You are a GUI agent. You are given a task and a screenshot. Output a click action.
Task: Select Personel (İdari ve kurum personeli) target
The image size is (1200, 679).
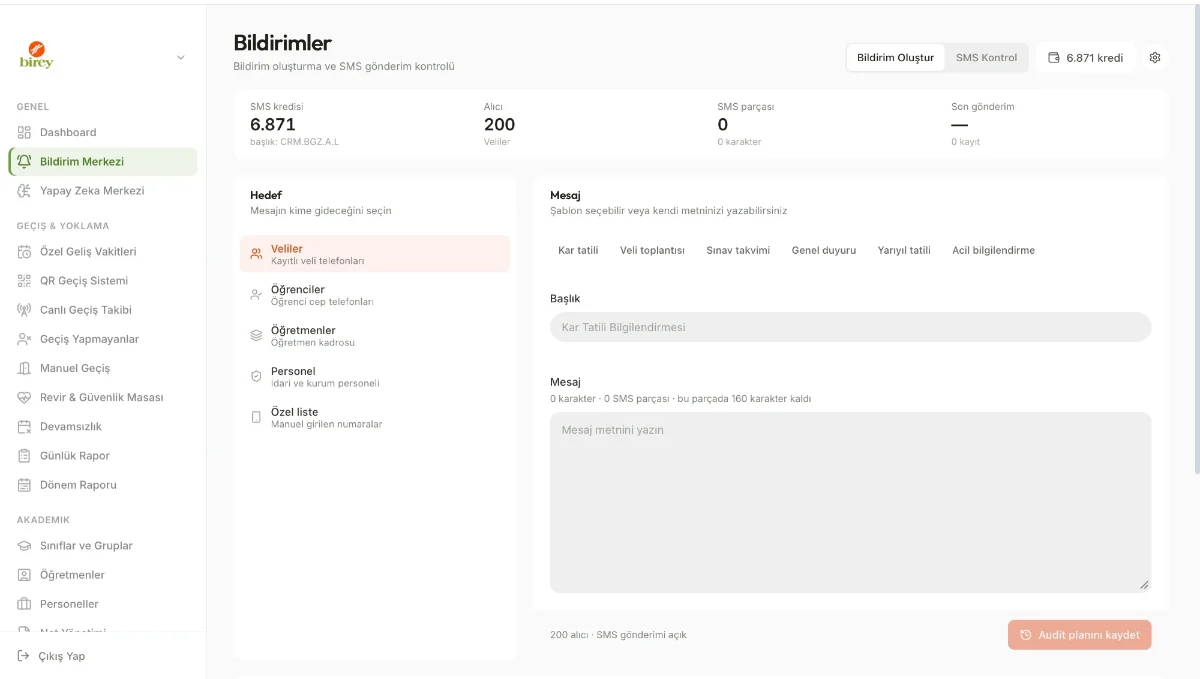pyautogui.click(x=375, y=376)
